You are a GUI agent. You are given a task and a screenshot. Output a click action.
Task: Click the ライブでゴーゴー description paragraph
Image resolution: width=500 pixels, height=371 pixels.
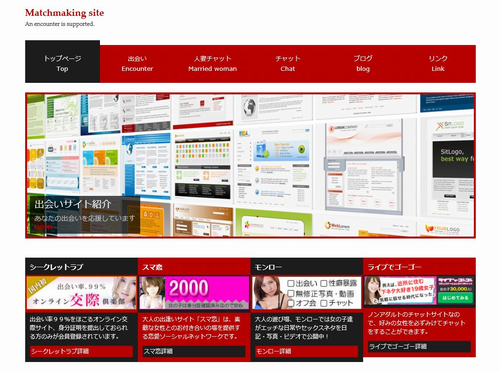(x=417, y=323)
